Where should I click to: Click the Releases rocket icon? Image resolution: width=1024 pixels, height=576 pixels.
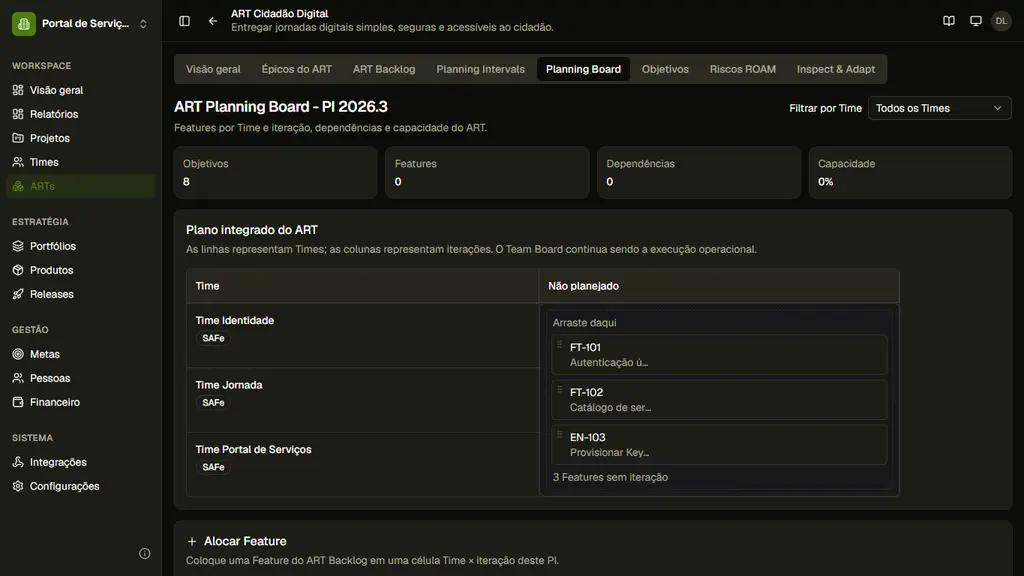click(x=18, y=294)
